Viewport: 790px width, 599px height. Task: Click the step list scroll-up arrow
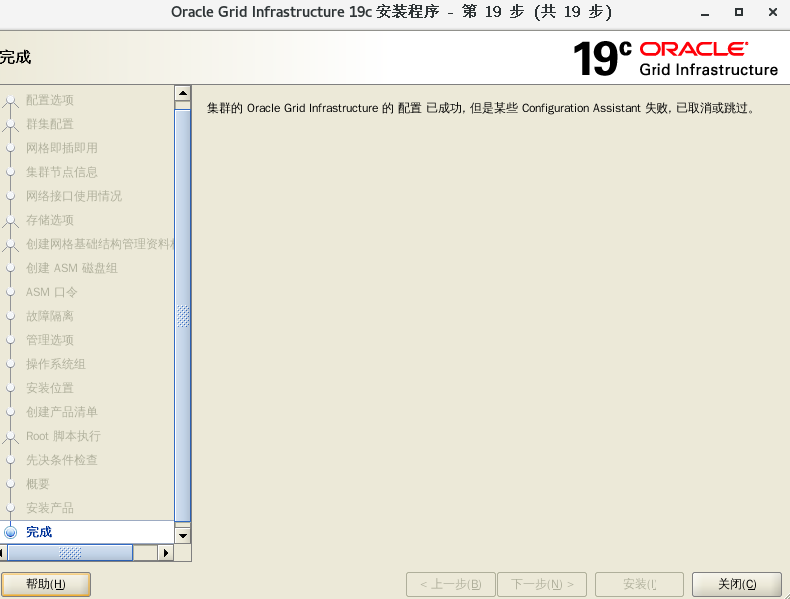(183, 93)
